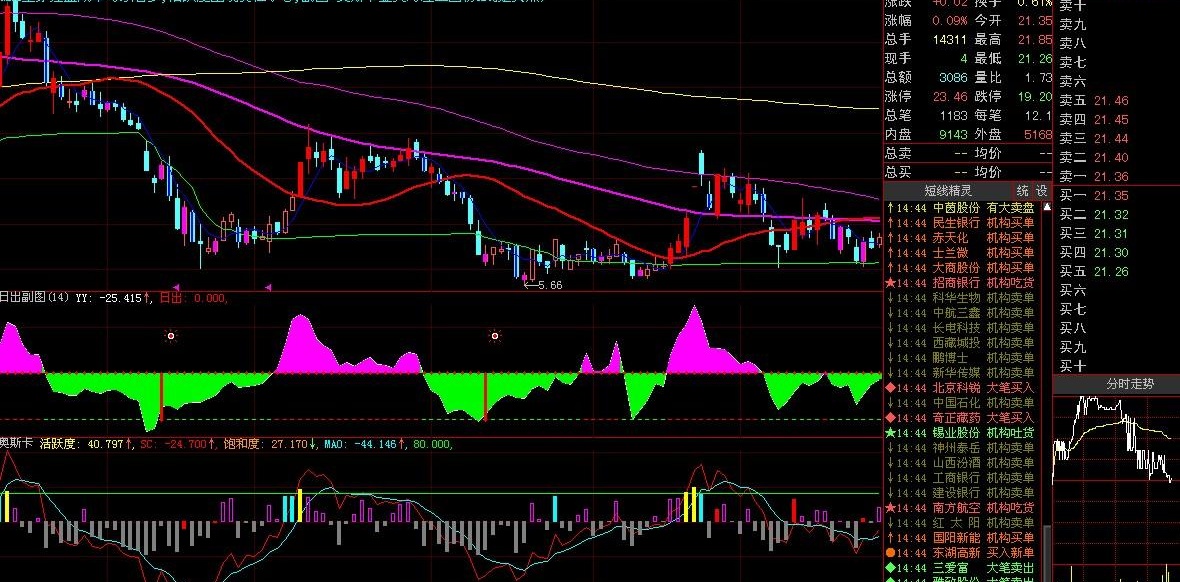
Task: Click the orange circle icon beside 东湖高新
Action: pyautogui.click(x=890, y=553)
